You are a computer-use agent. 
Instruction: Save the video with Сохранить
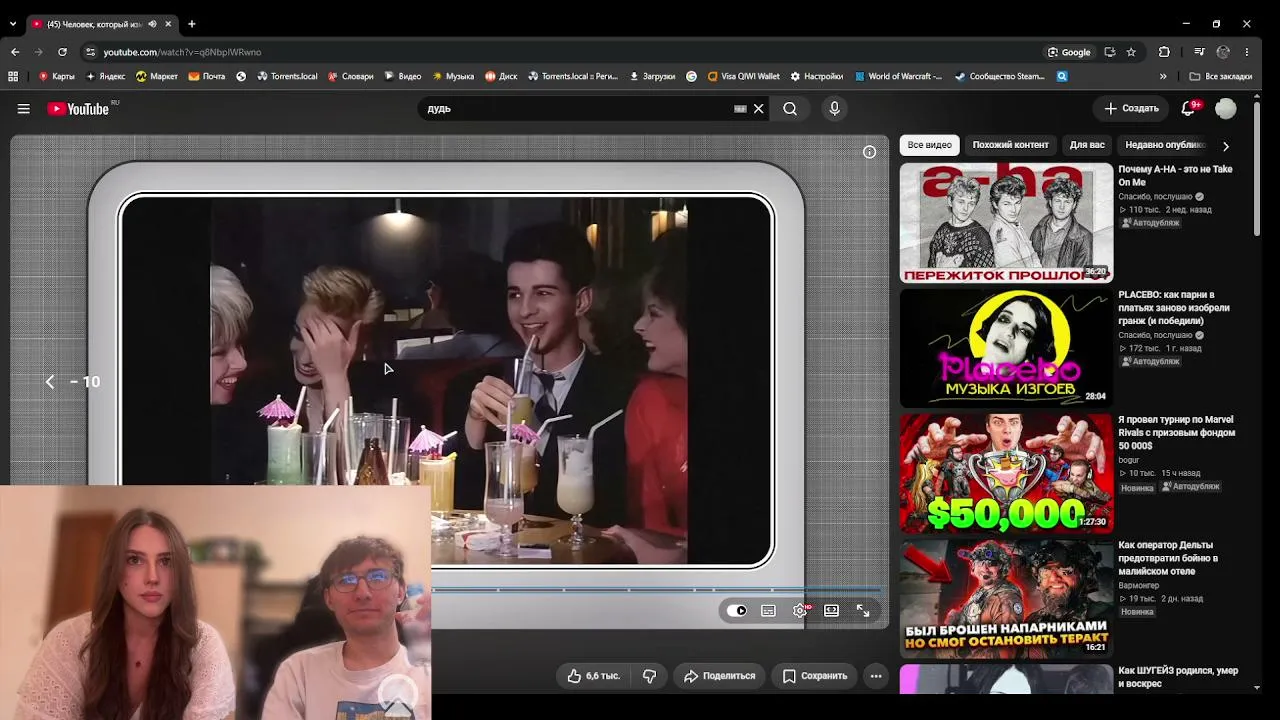pyautogui.click(x=815, y=676)
